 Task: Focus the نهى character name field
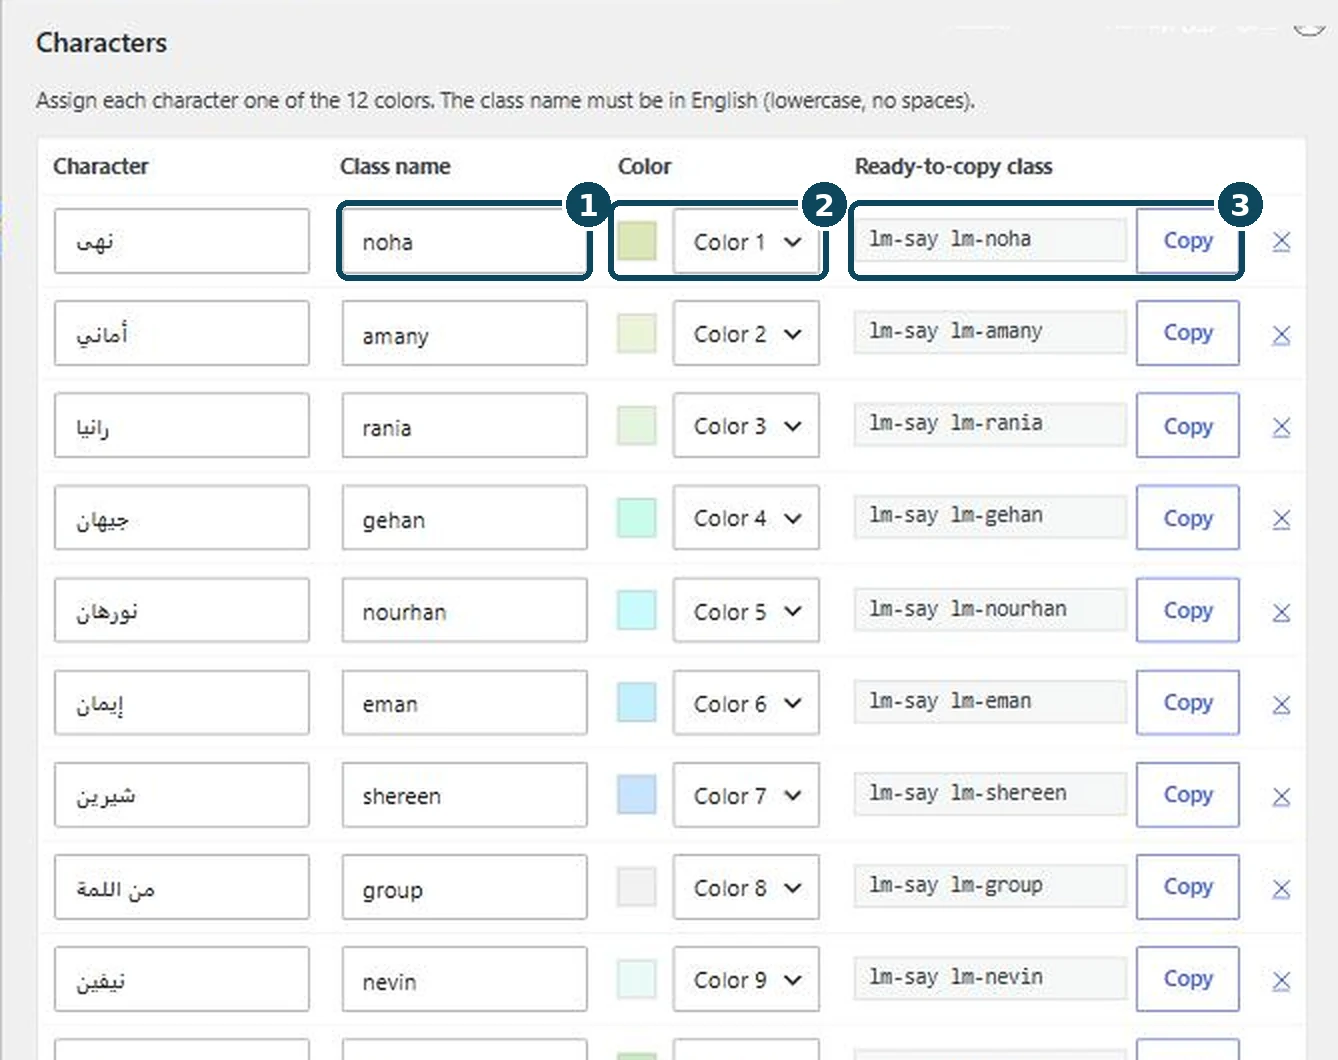pyautogui.click(x=182, y=241)
